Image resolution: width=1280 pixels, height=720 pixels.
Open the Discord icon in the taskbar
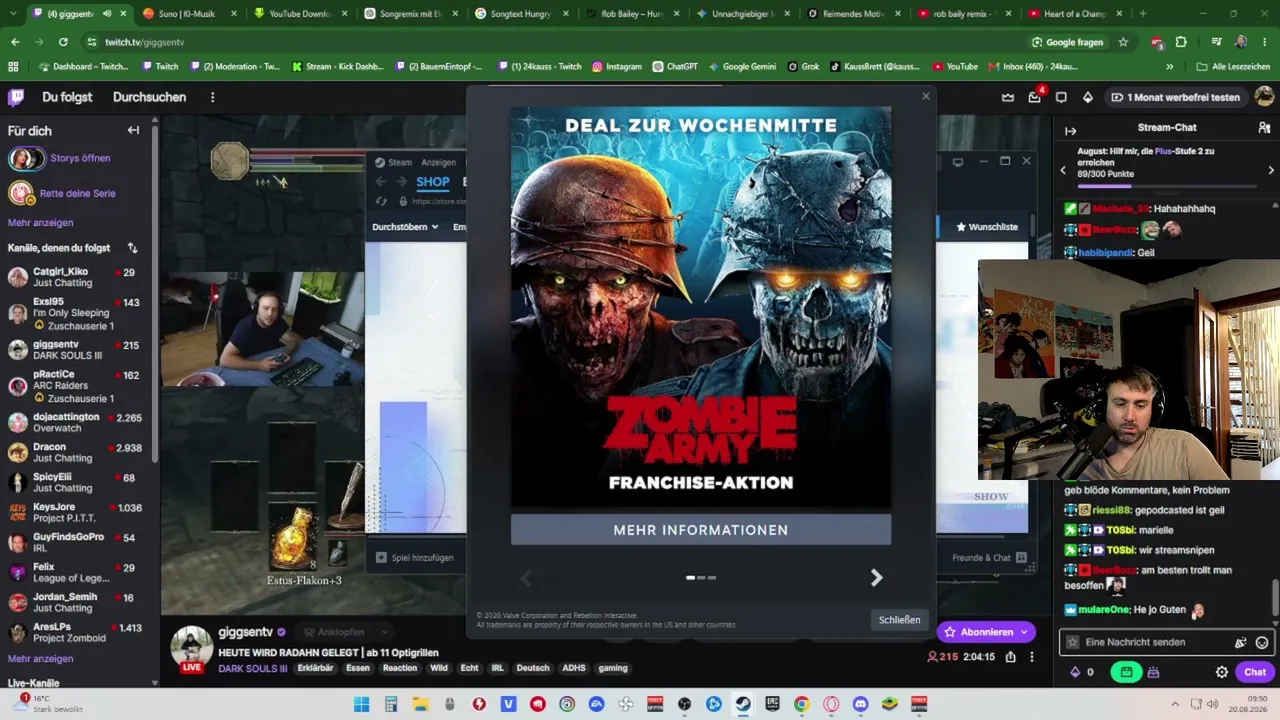[860, 704]
